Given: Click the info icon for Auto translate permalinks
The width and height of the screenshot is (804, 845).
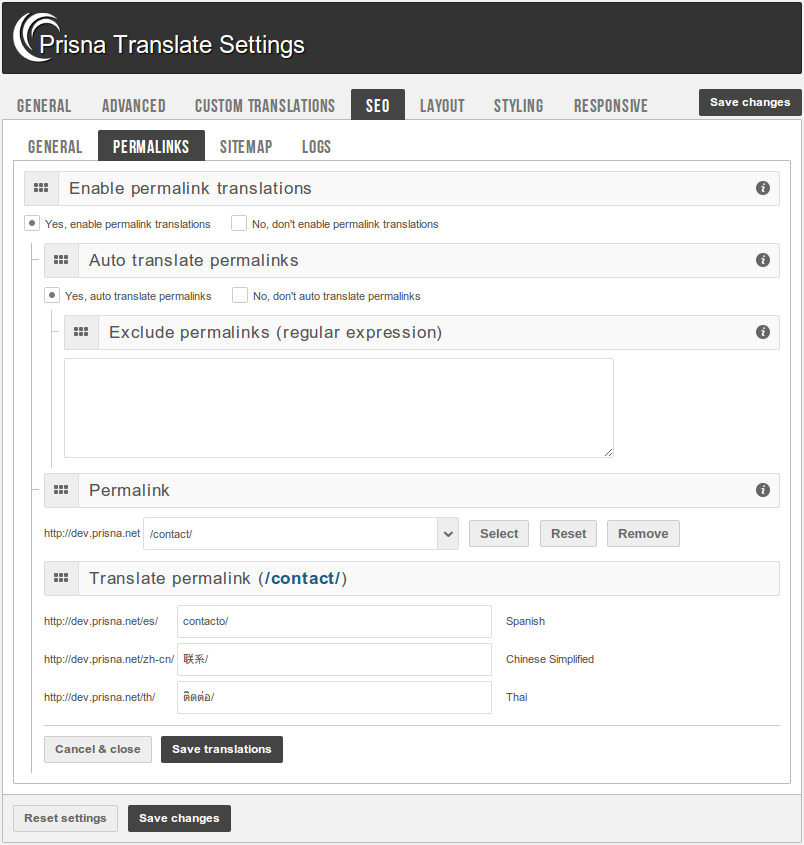Looking at the screenshot, I should (x=762, y=260).
